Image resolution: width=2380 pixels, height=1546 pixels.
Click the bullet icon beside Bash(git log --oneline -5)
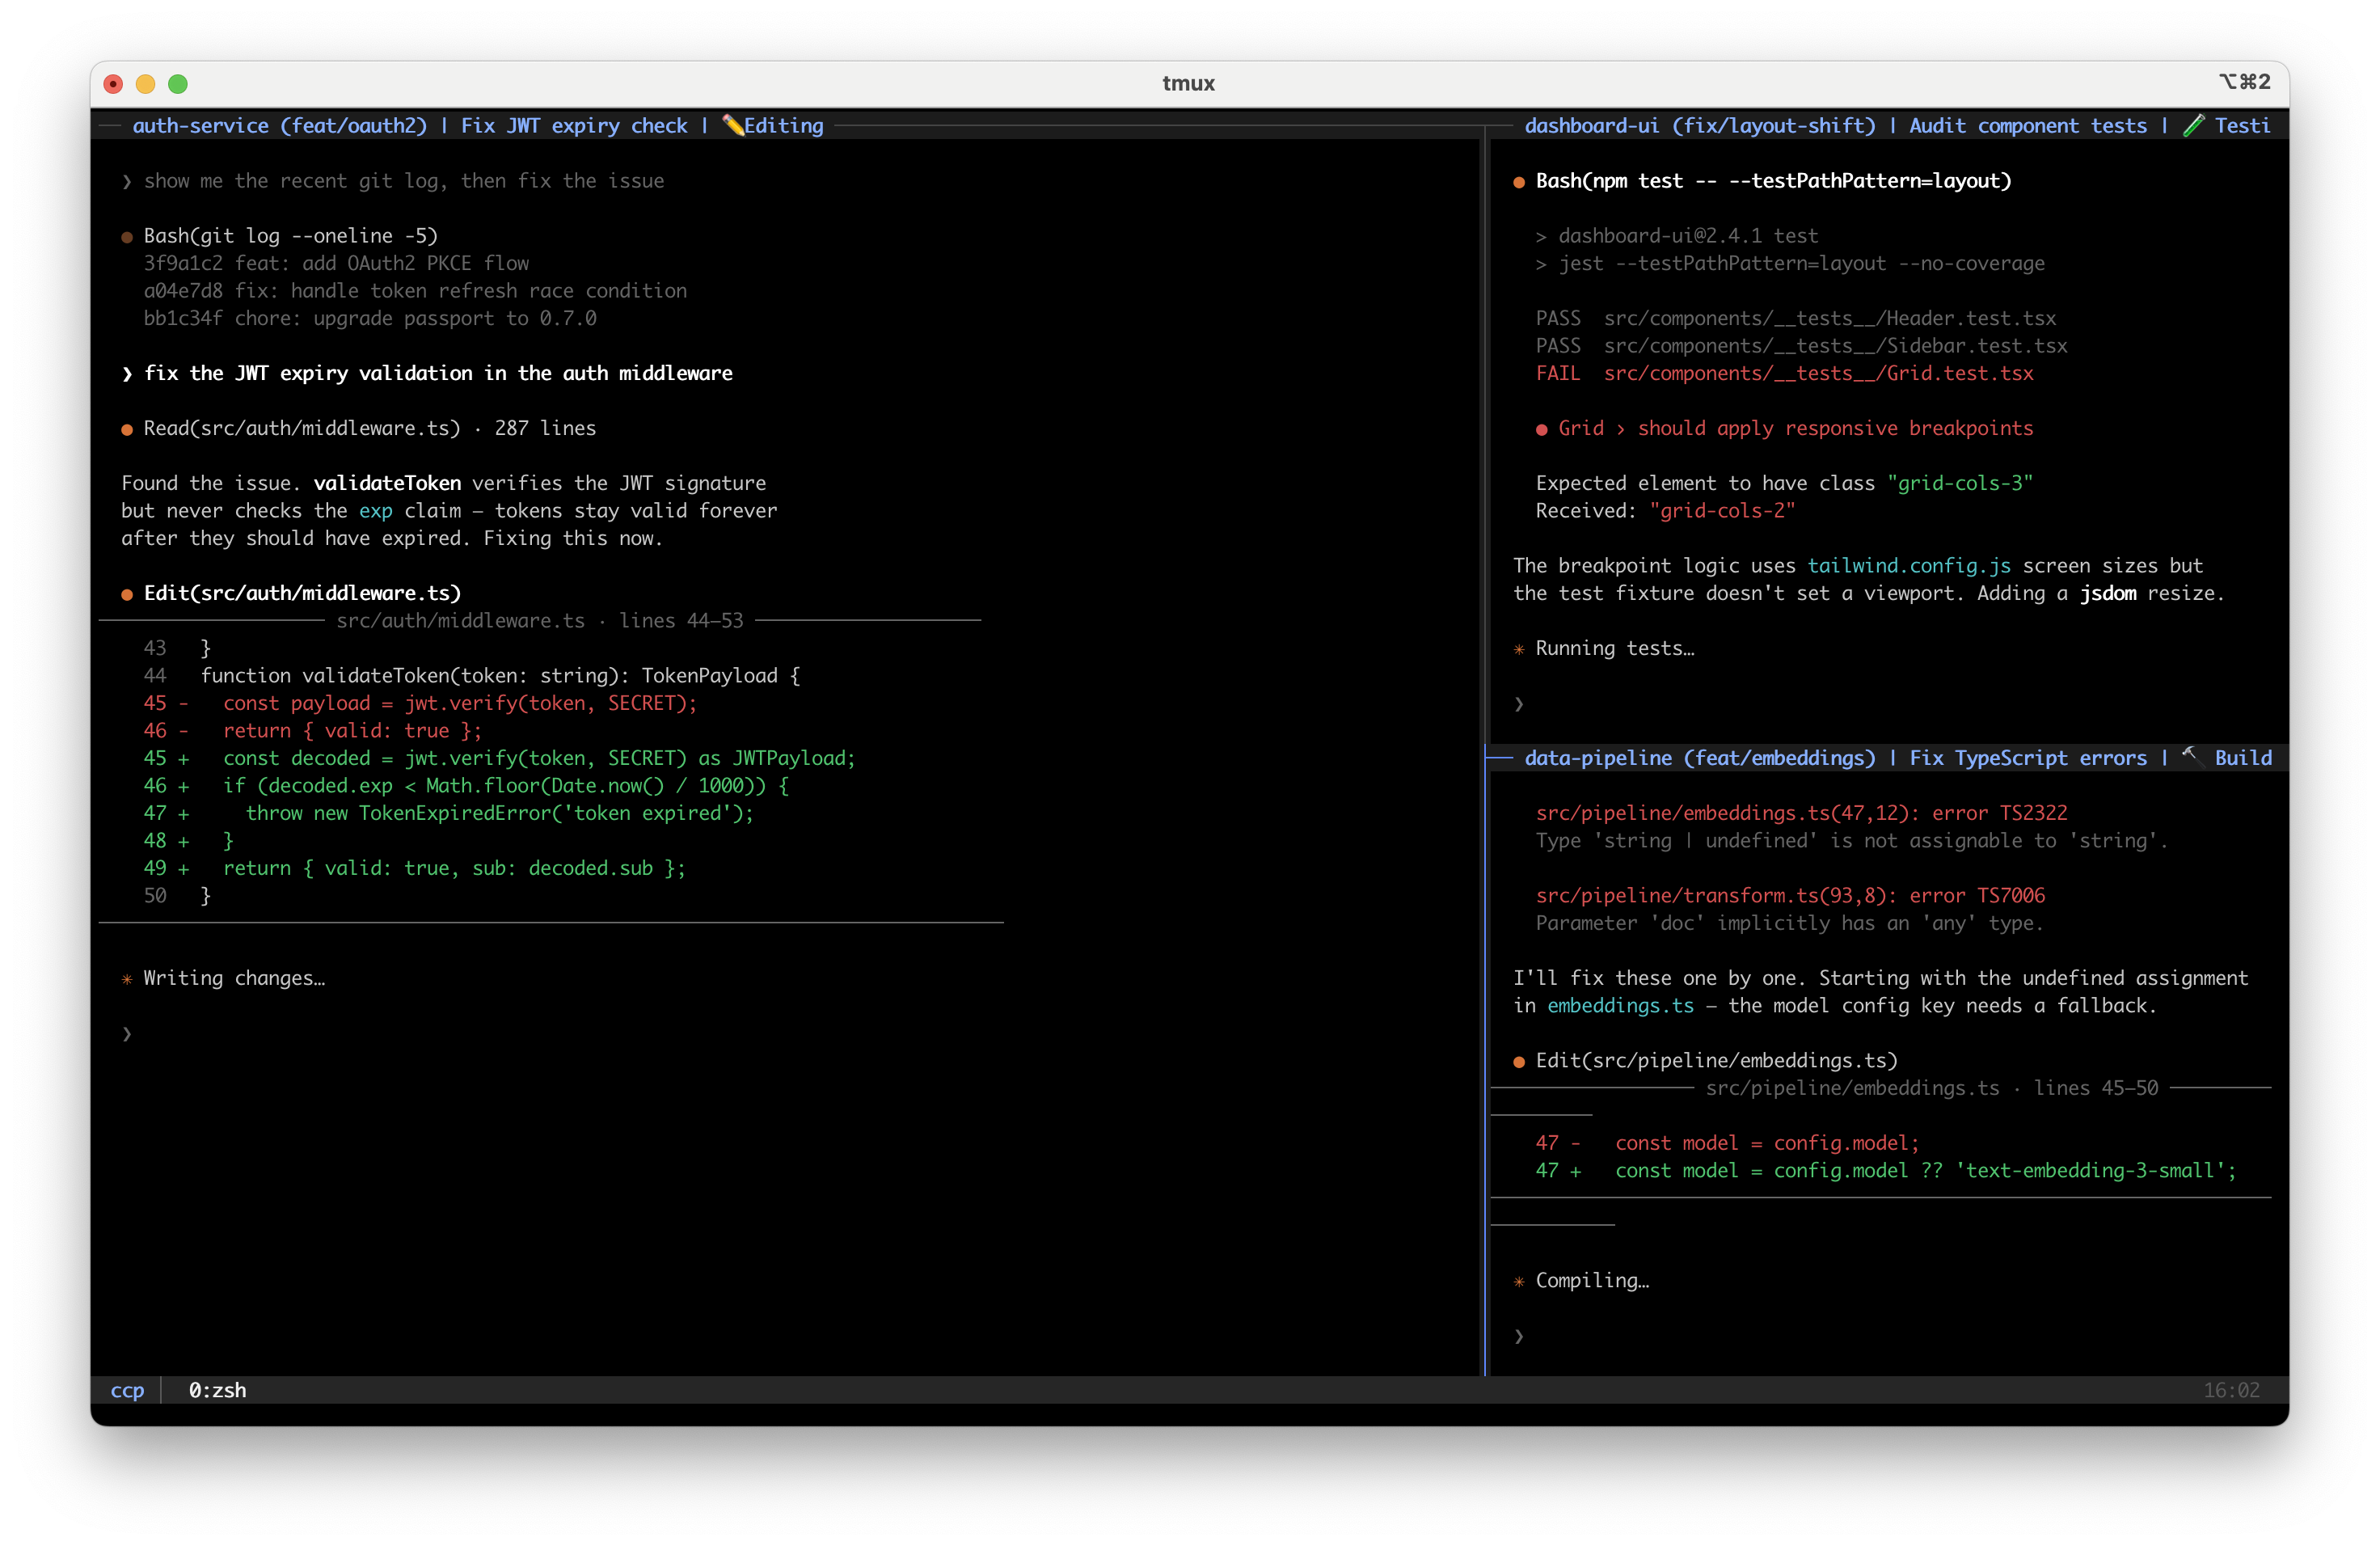127,236
